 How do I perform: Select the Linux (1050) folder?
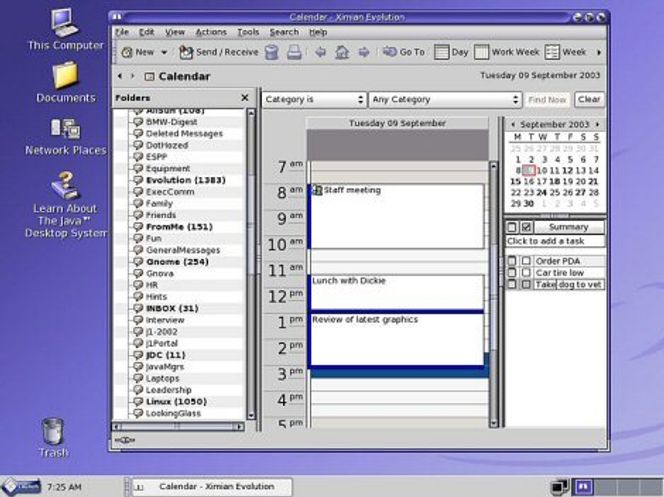click(176, 402)
